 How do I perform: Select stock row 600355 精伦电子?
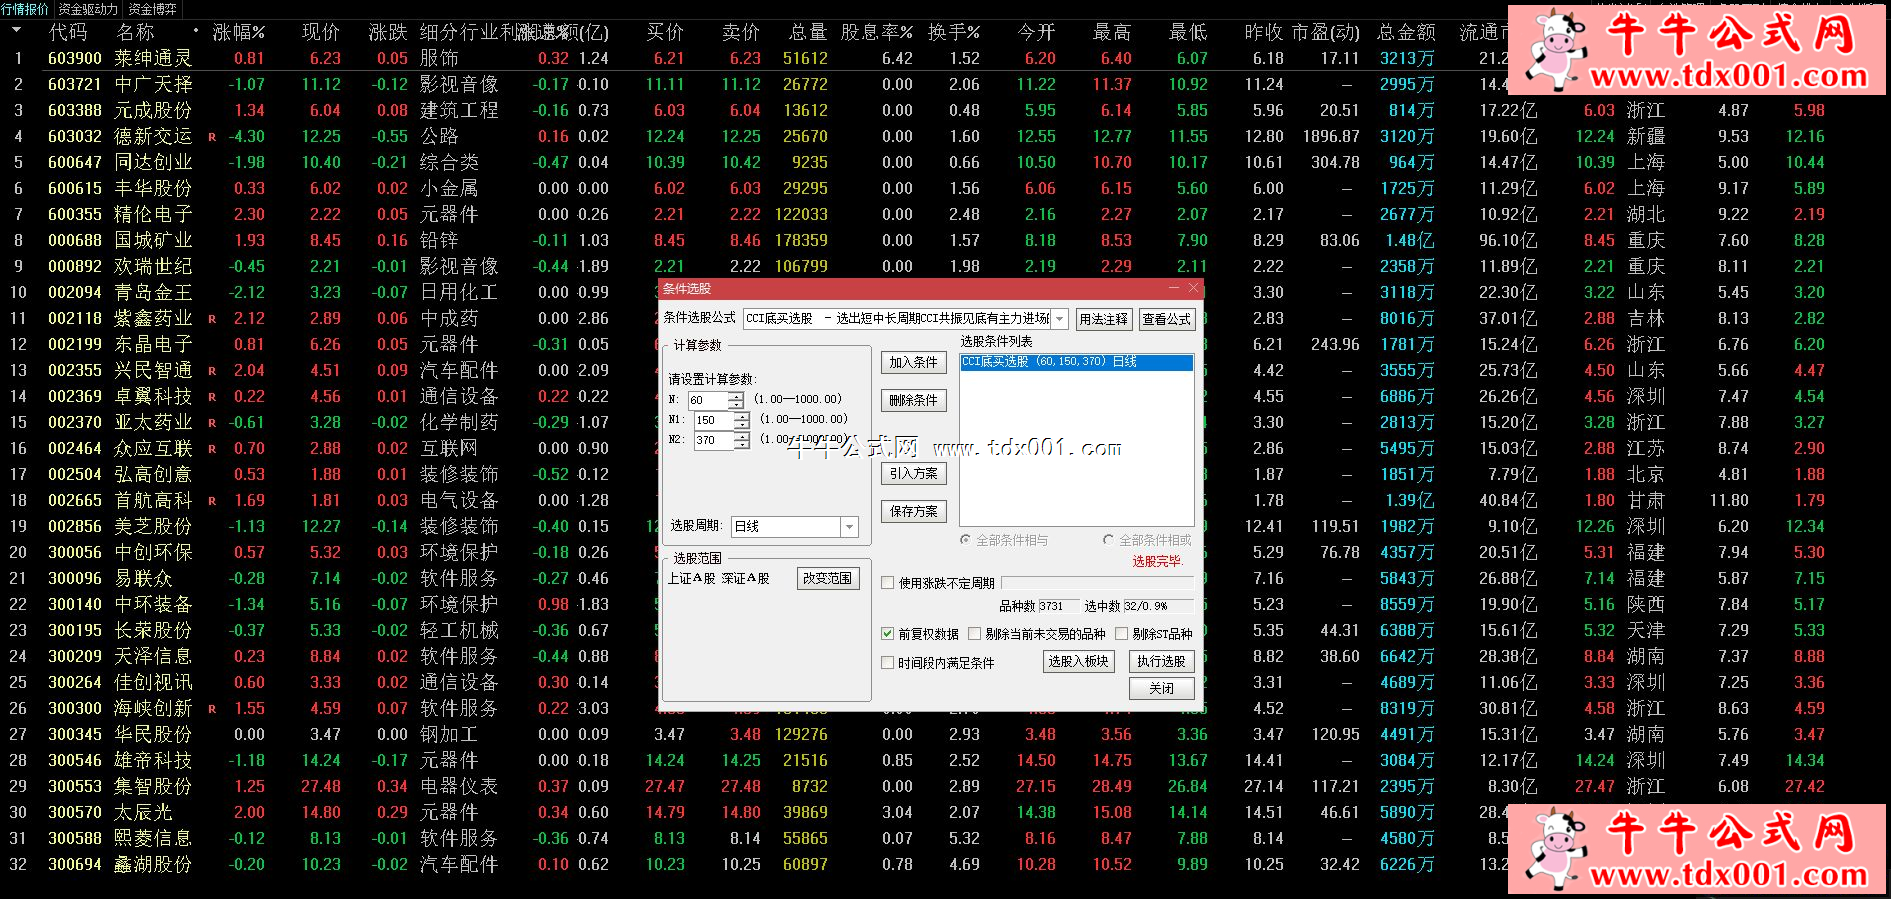point(120,215)
